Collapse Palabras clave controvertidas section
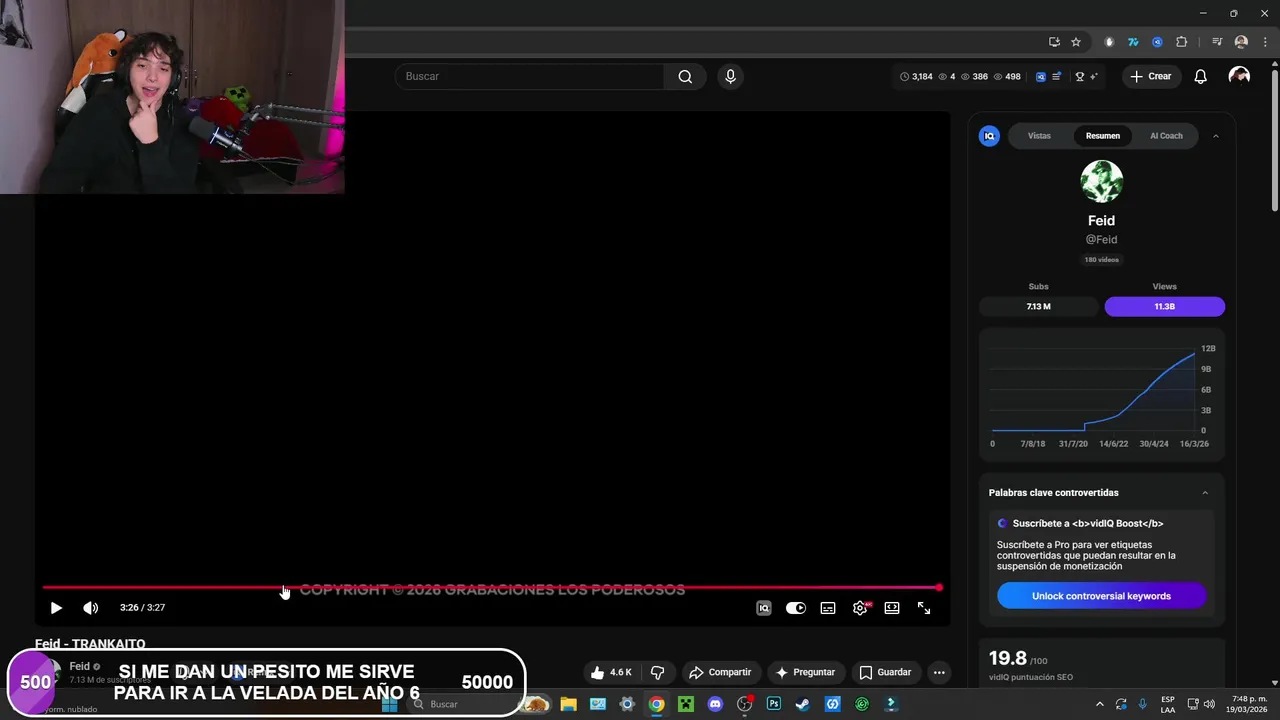1280x720 pixels. pos(1205,493)
